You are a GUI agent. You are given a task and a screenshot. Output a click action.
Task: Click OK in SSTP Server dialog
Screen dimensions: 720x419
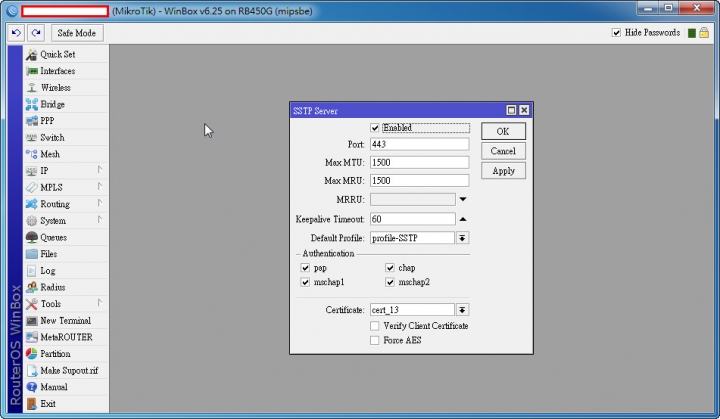pos(503,131)
